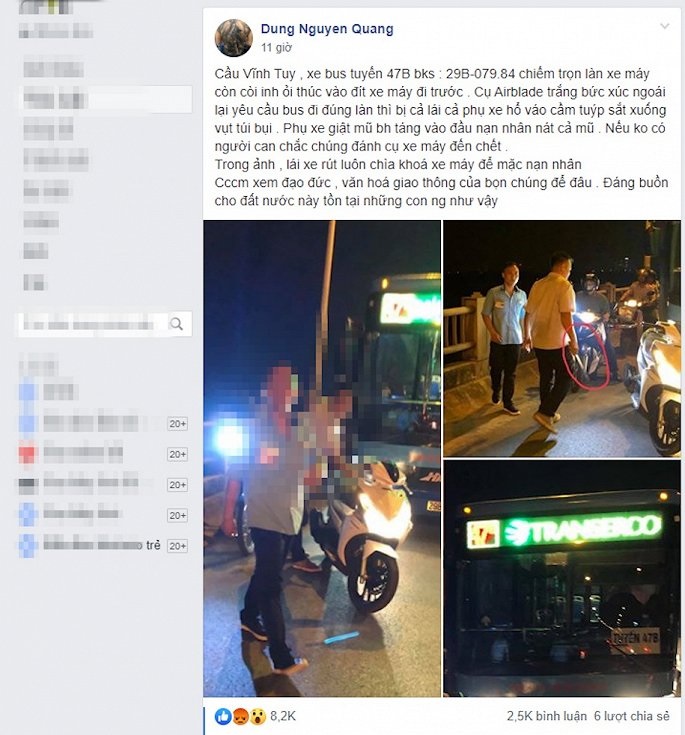Image resolution: width=685 pixels, height=735 pixels.
Task: Open the 11 giờ timestamp link
Action: [x=277, y=47]
